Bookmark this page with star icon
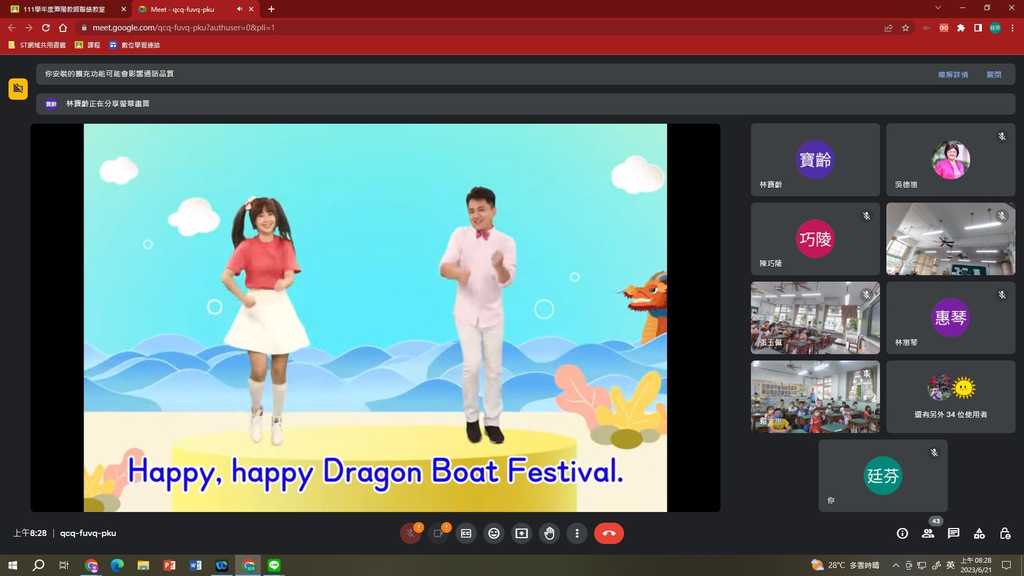 [905, 27]
